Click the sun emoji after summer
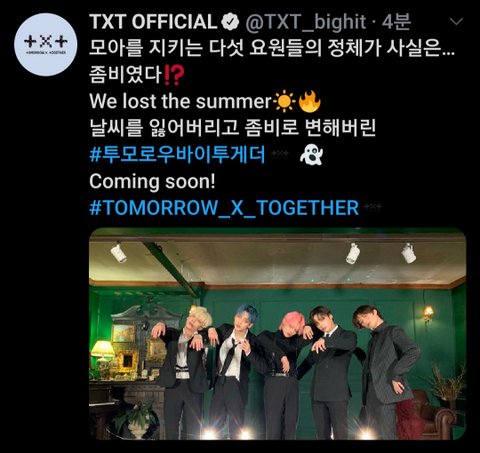Image resolution: width=480 pixels, height=453 pixels. point(284,102)
